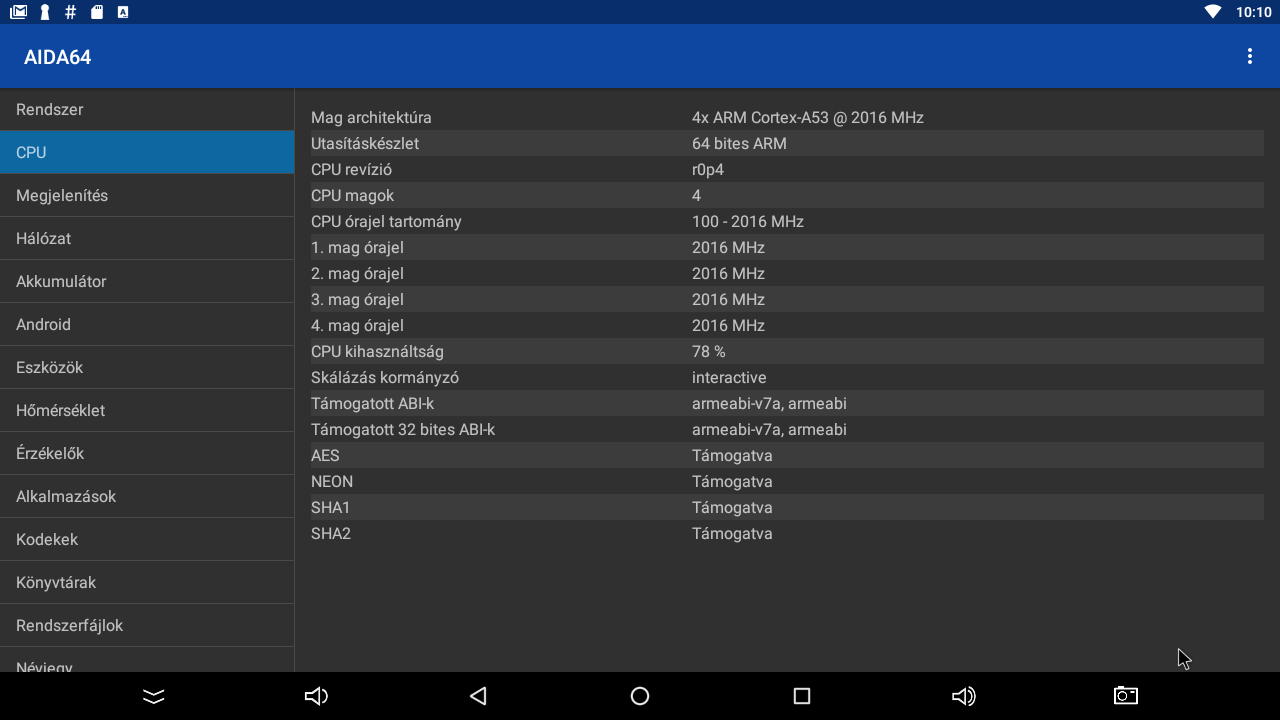
Task: Select the '3. mag órajel' row
Action: pos(787,299)
